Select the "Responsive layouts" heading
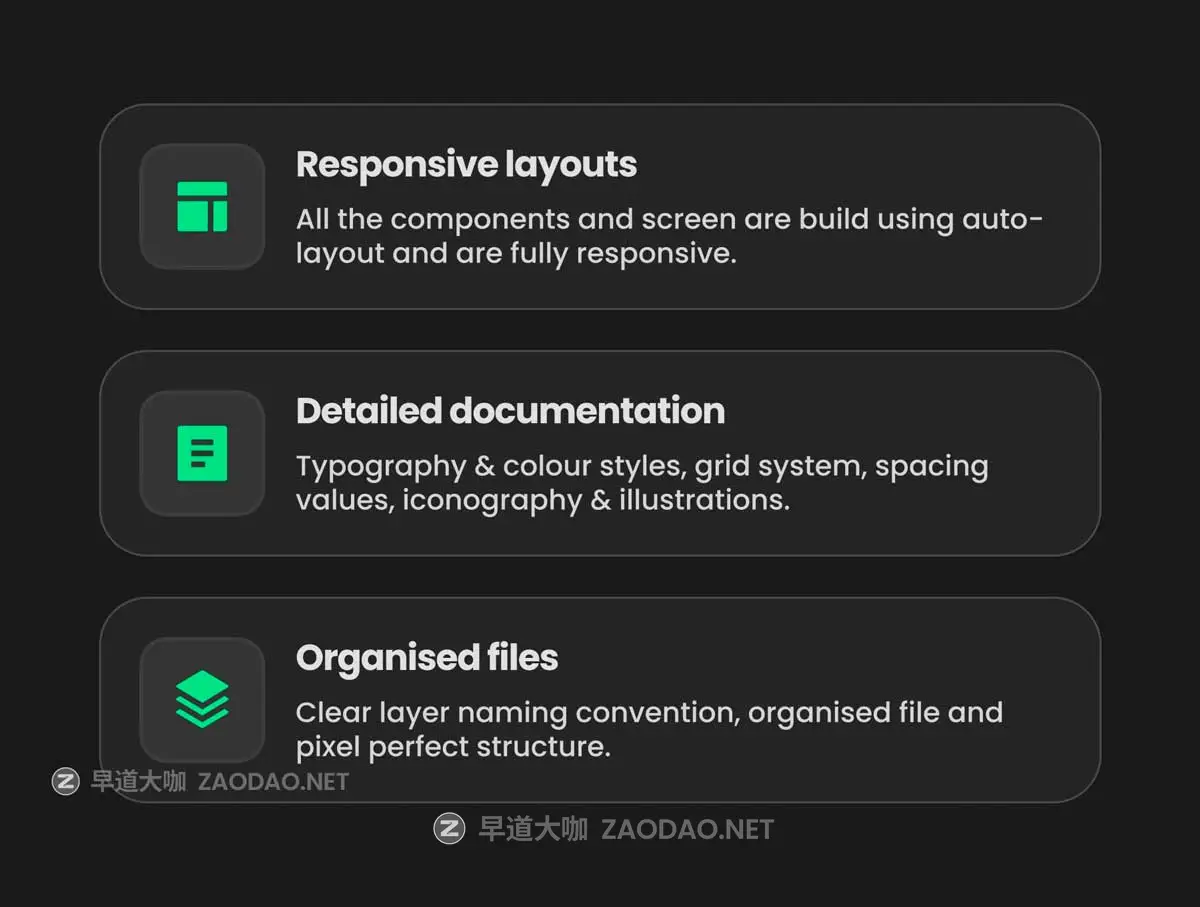 [x=466, y=164]
